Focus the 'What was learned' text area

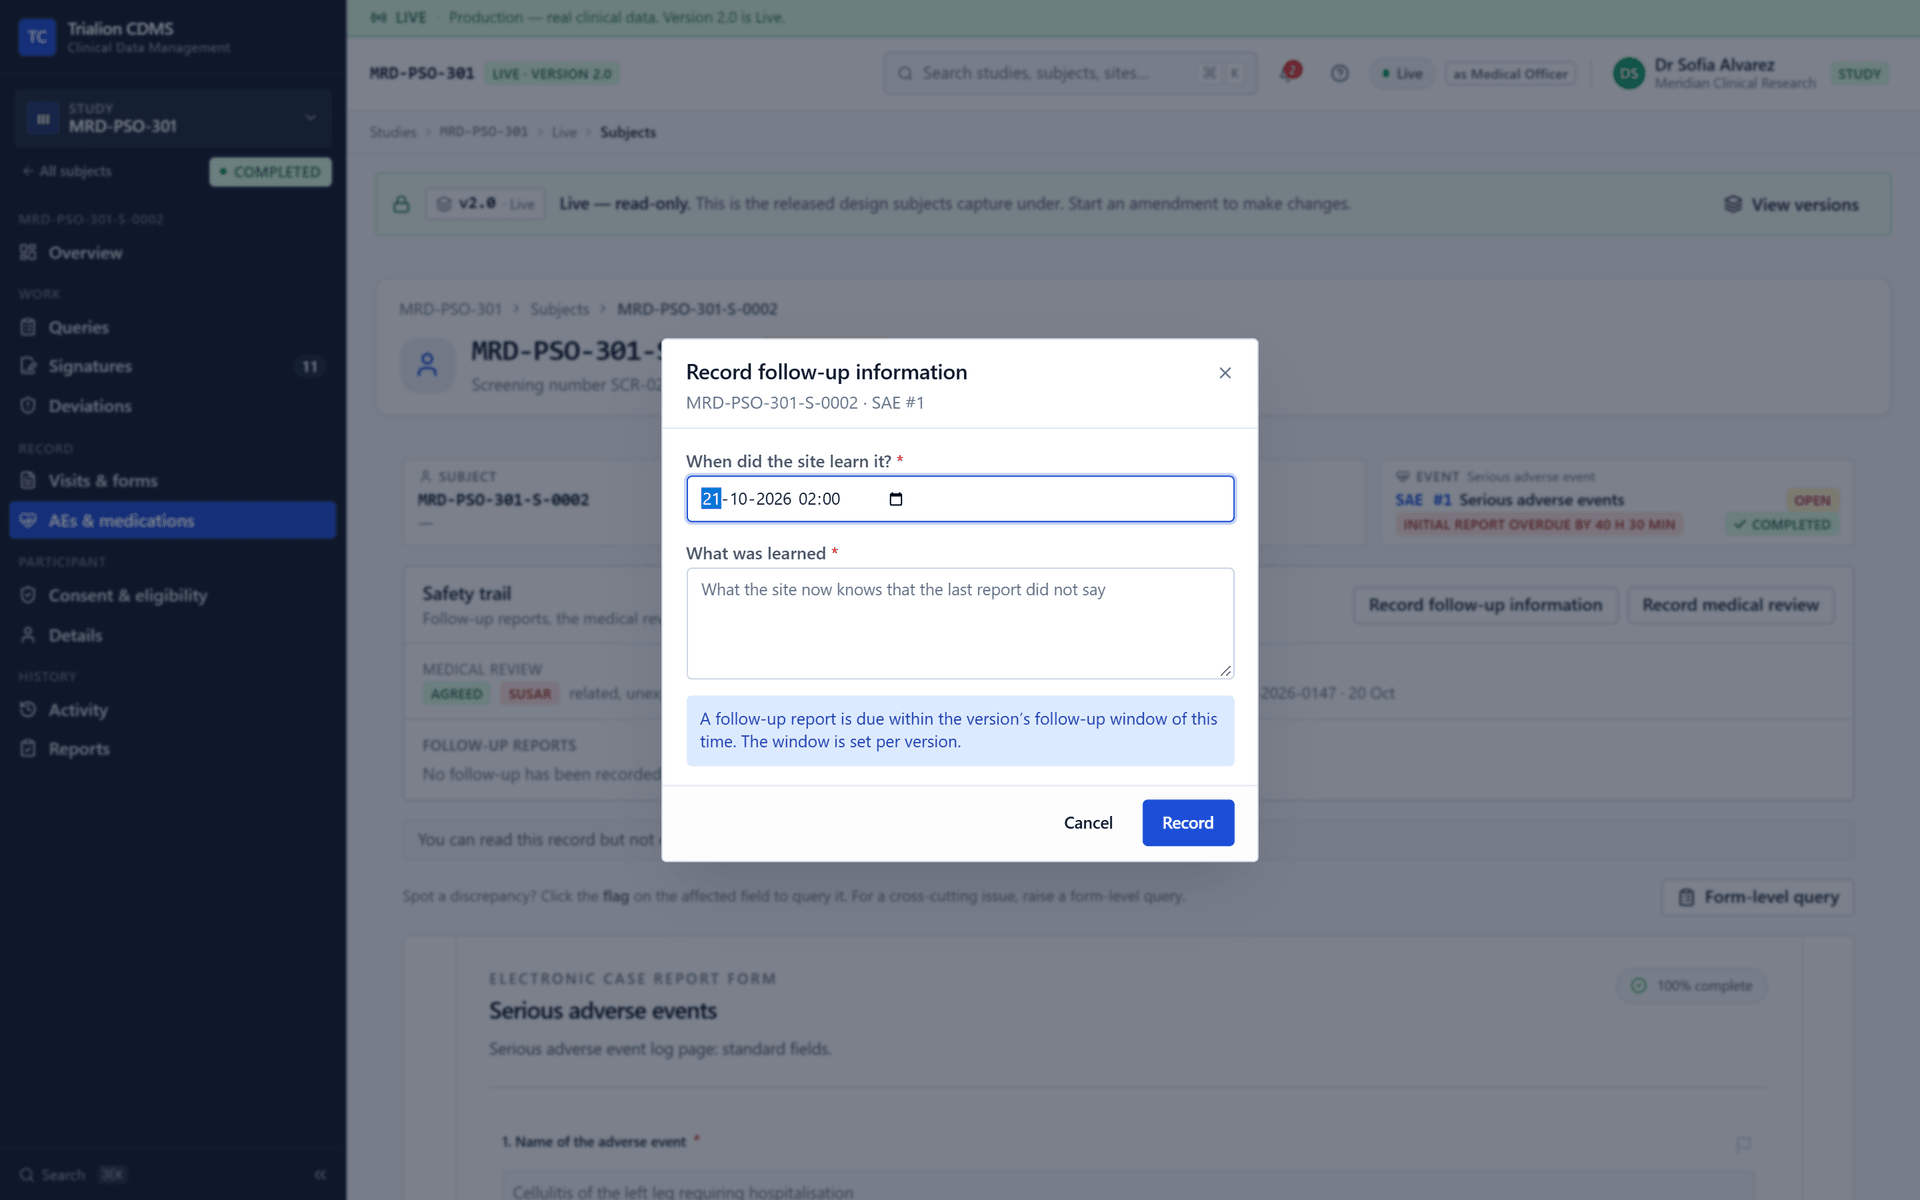tap(960, 623)
